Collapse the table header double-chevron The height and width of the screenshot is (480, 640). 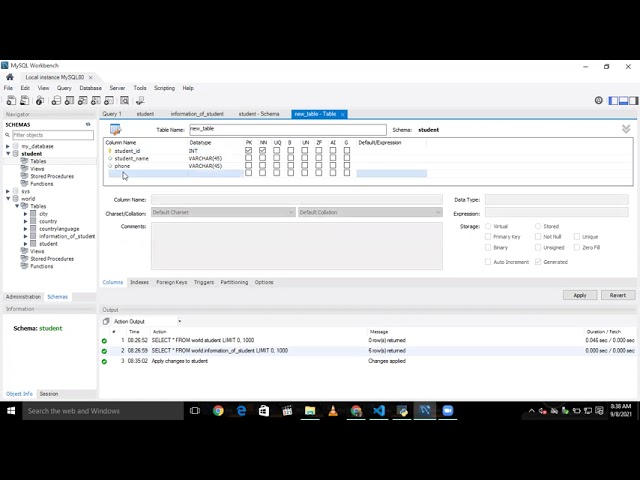click(x=626, y=129)
